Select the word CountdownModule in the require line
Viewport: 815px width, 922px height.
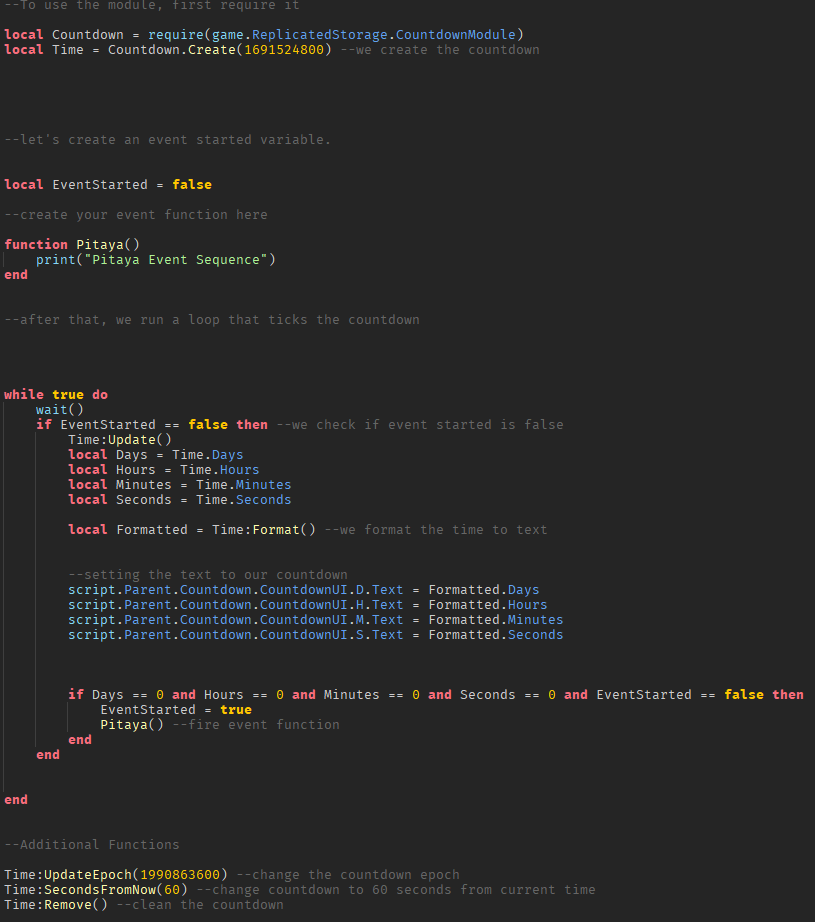(x=456, y=35)
